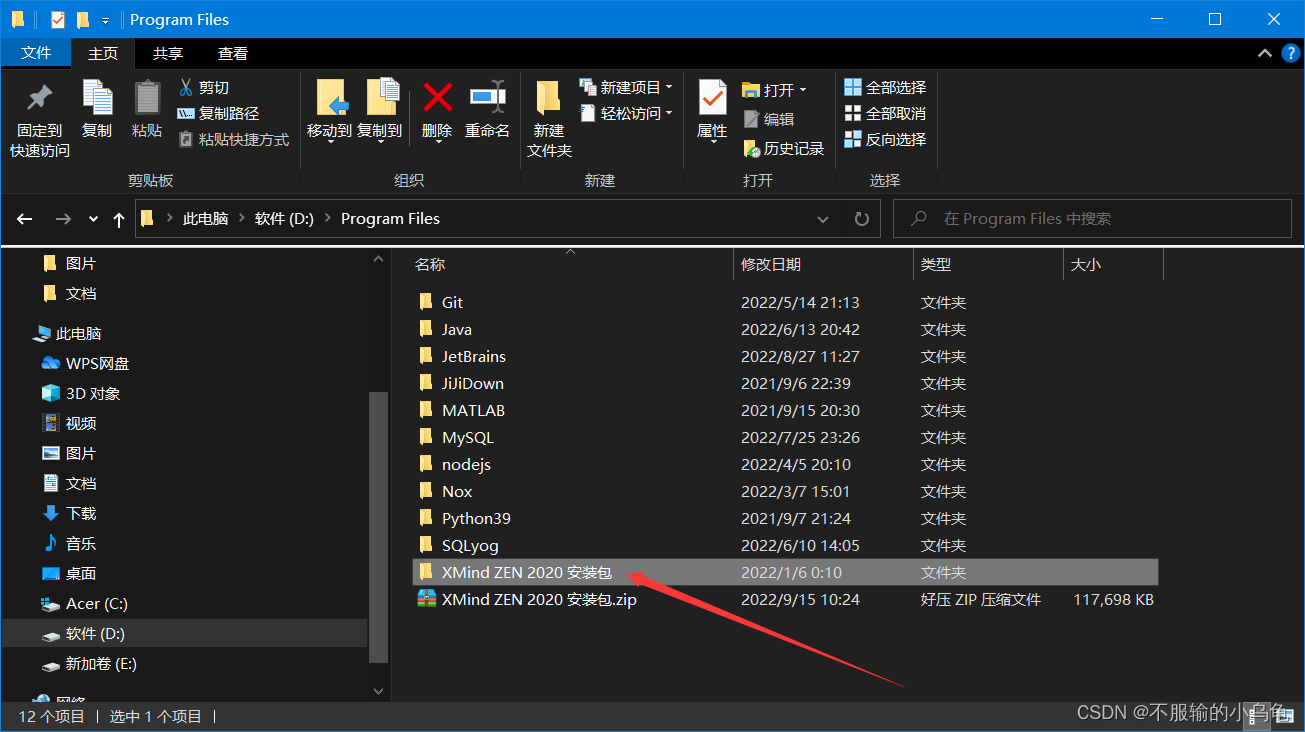
Task: Refresh the Program Files folder
Action: click(x=862, y=219)
